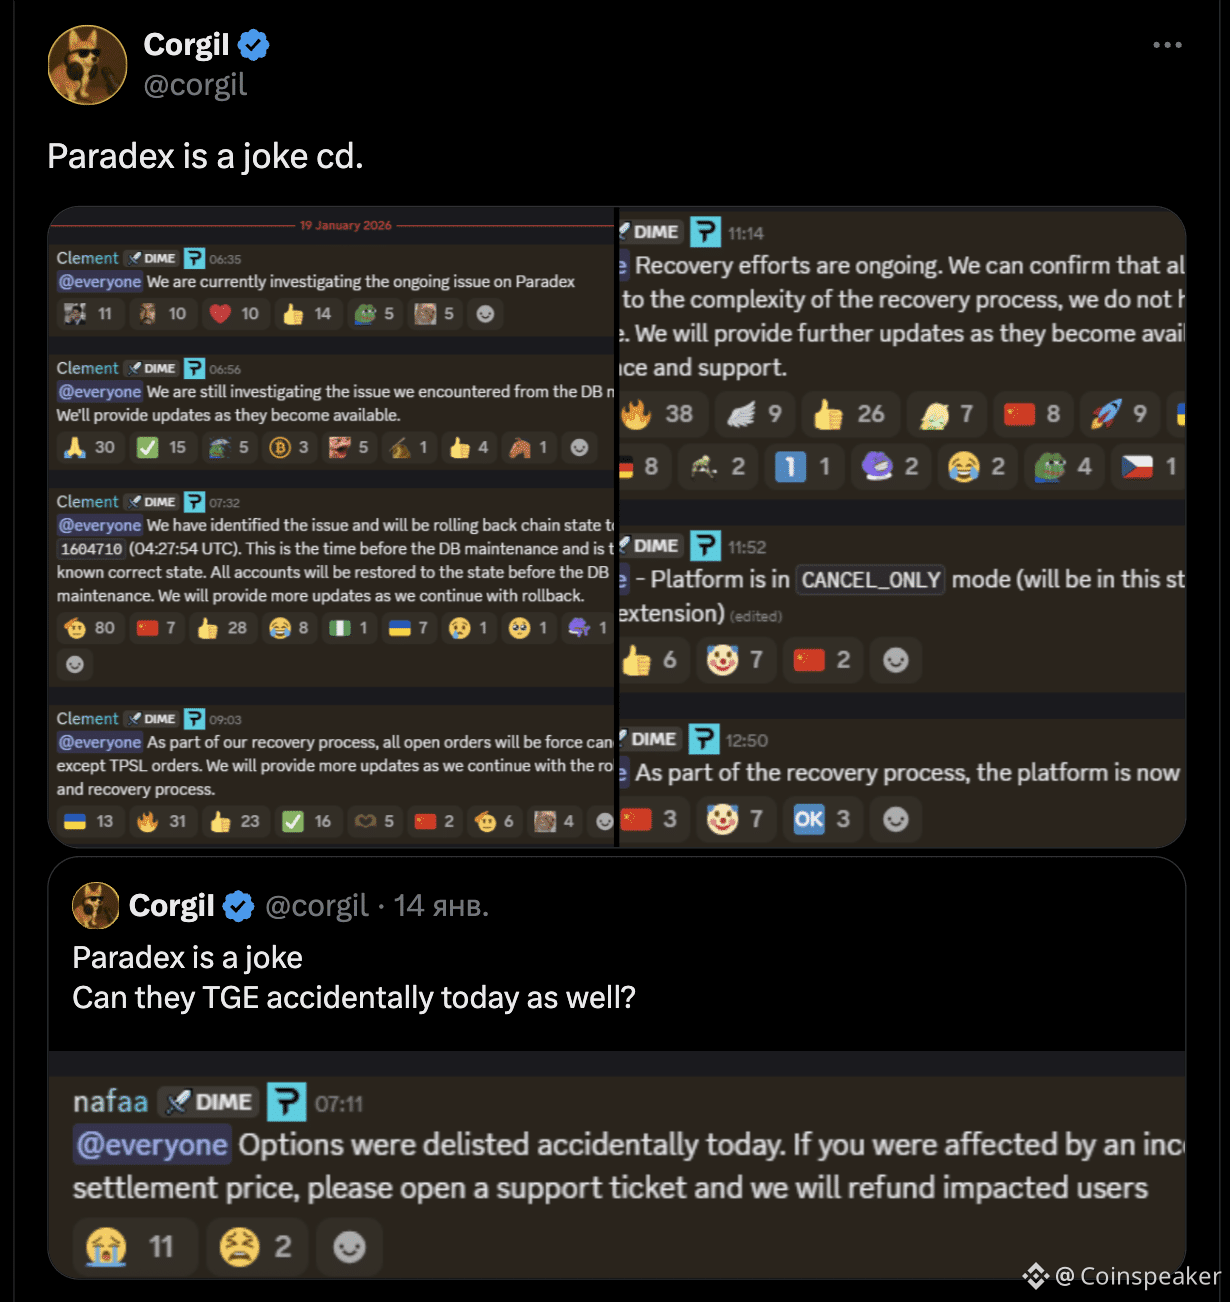The width and height of the screenshot is (1230, 1302).
Task: Click Corgil's profile avatar at top
Action: click(x=87, y=65)
